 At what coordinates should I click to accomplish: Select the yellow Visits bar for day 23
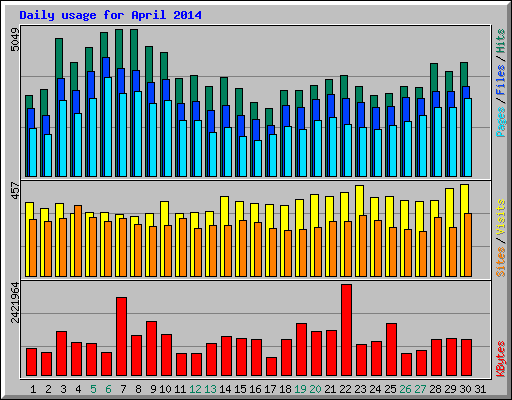359,201
